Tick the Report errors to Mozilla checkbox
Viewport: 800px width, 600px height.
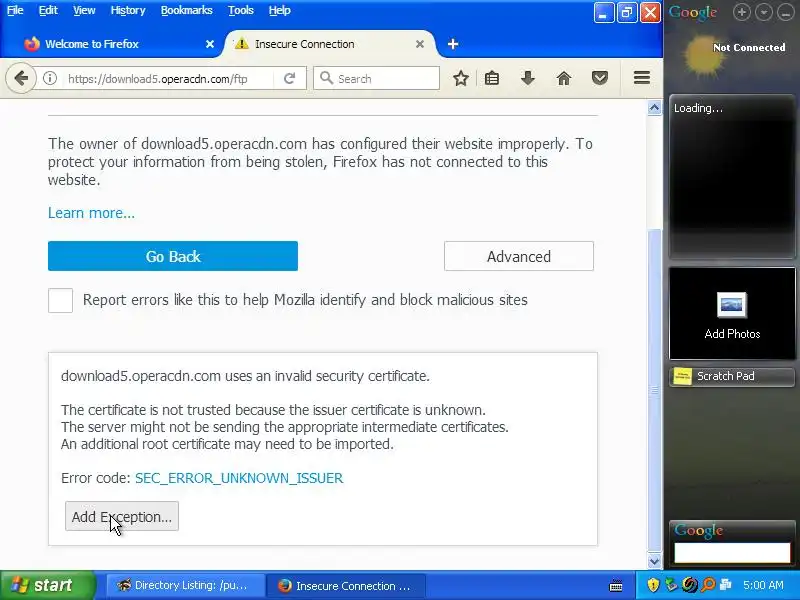[x=60, y=300]
